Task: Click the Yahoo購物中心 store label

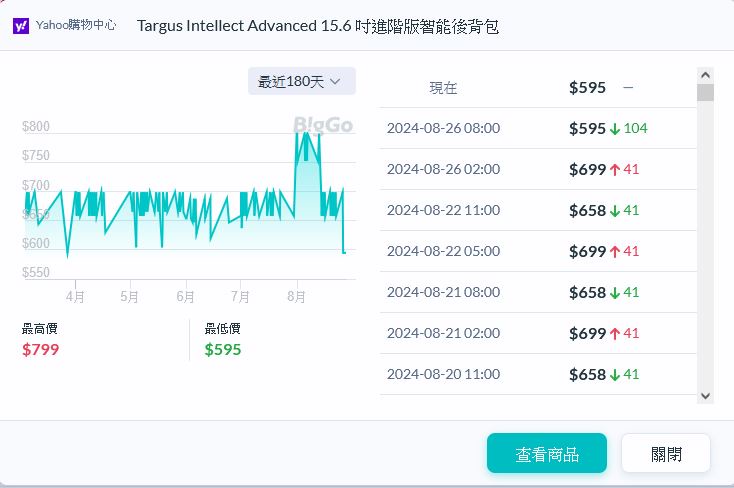Action: click(76, 26)
